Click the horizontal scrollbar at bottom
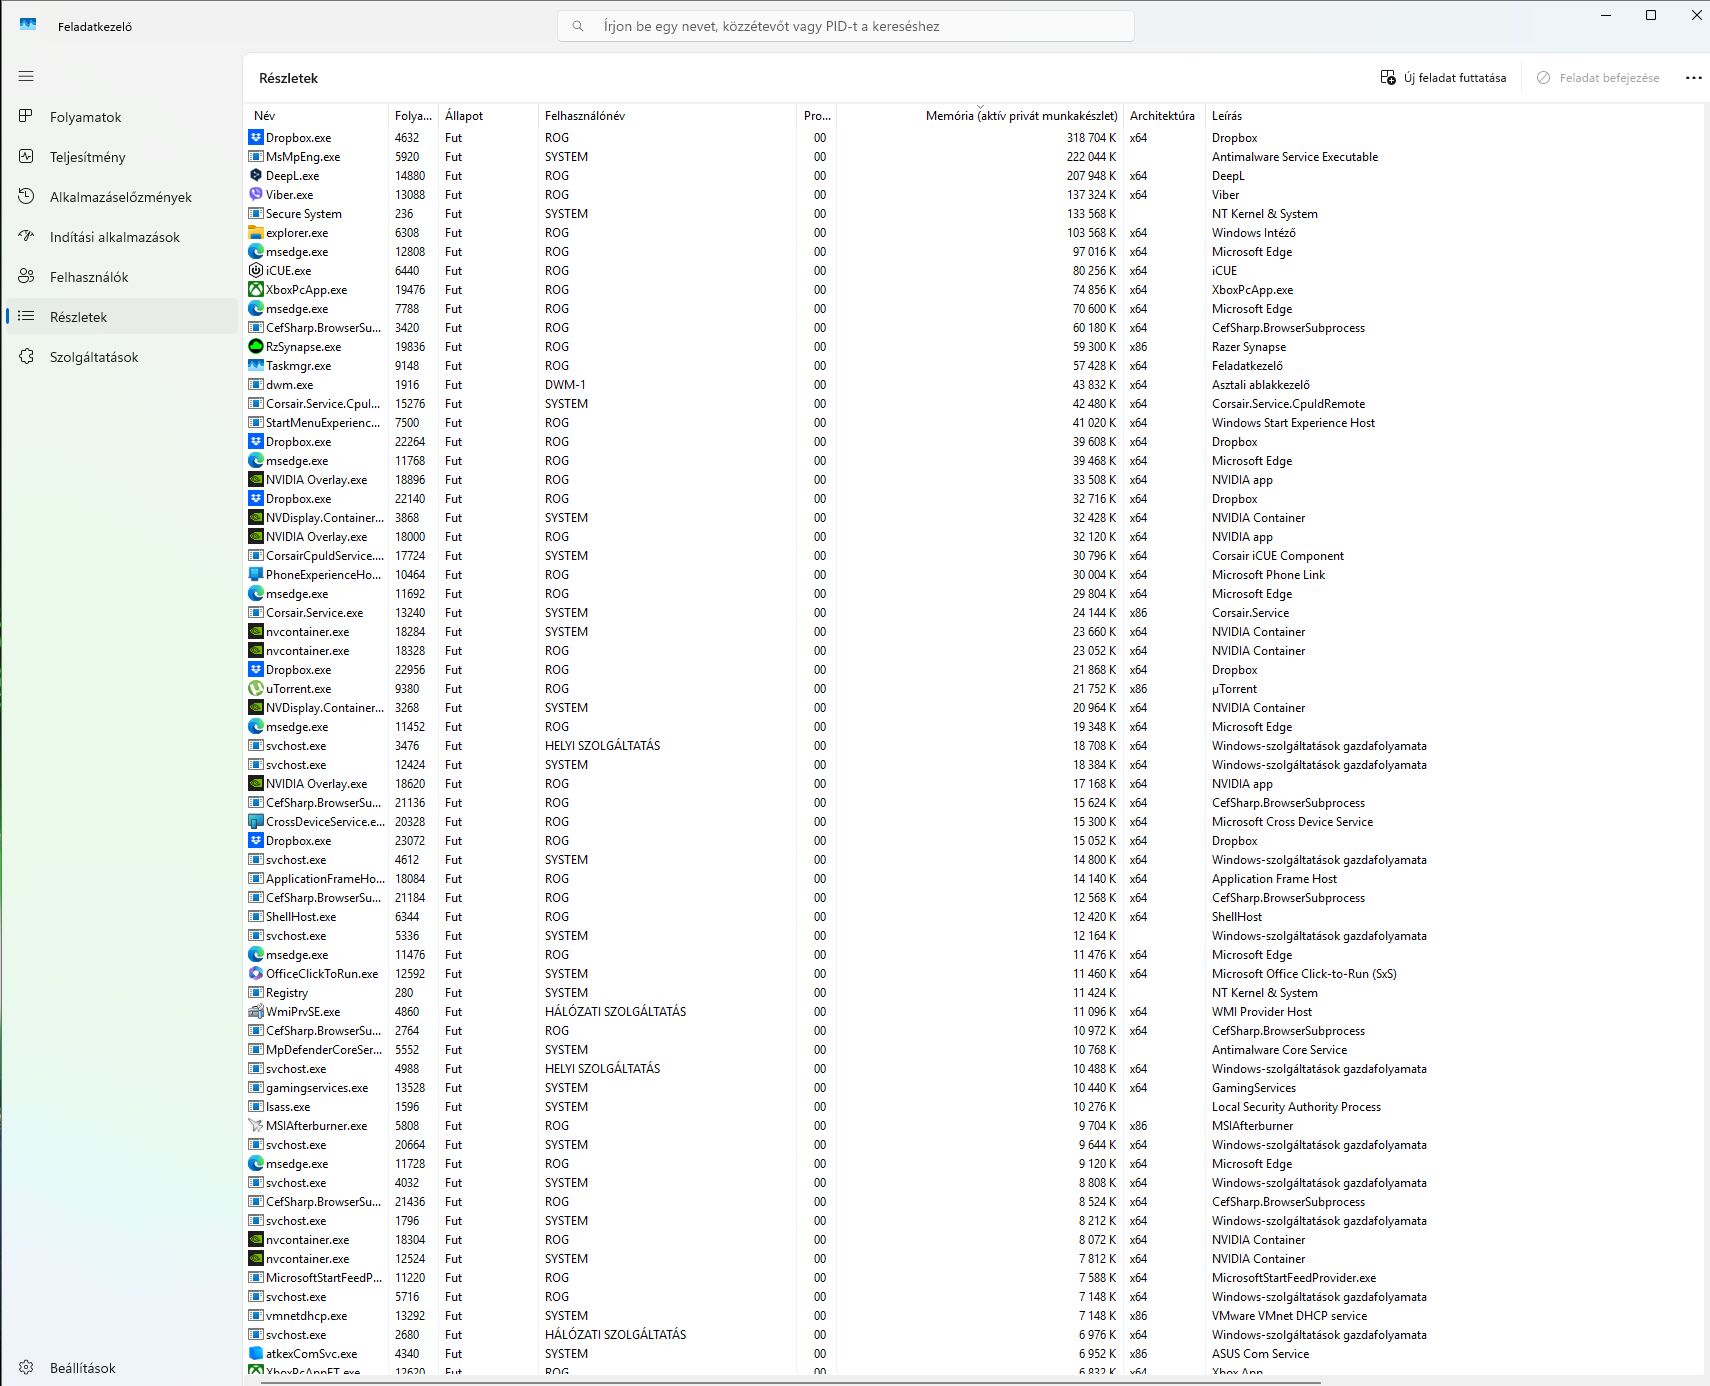Image resolution: width=1710 pixels, height=1386 pixels. 790,1381
